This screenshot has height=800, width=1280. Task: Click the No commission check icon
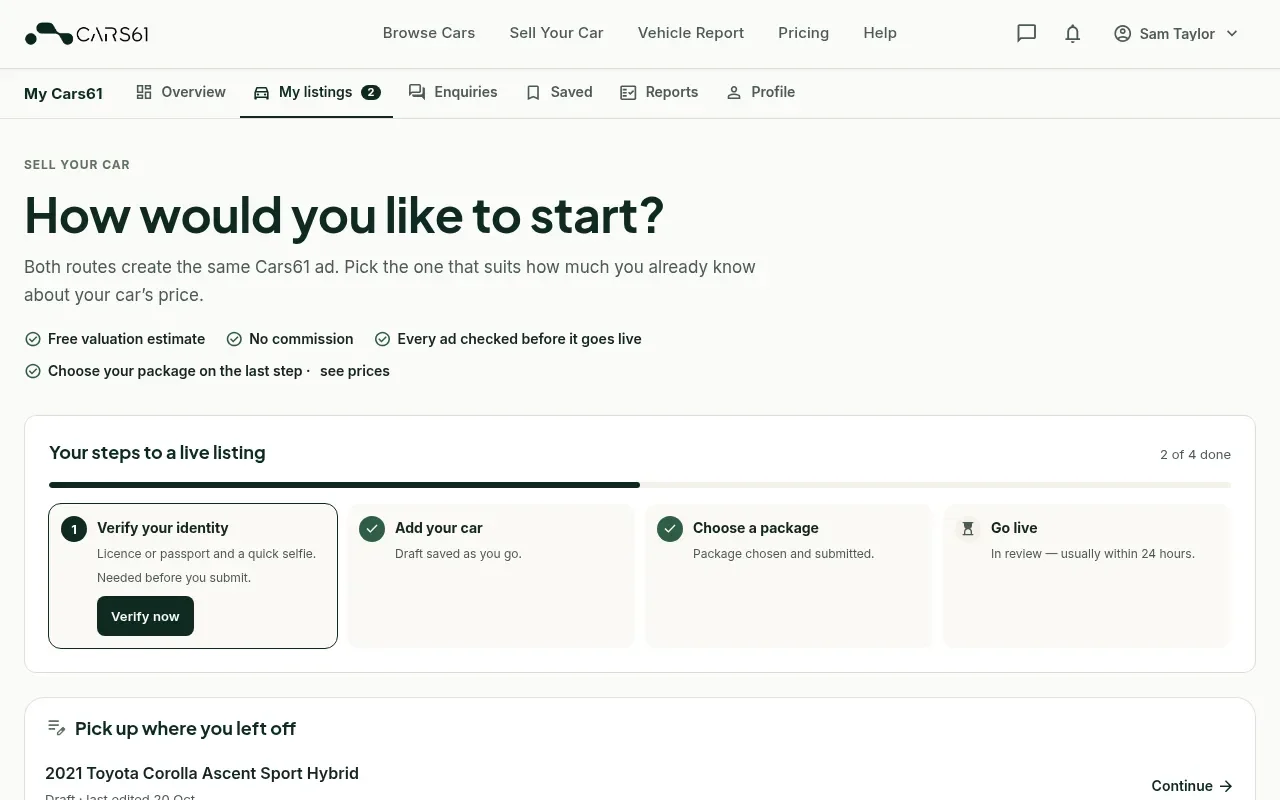234,339
